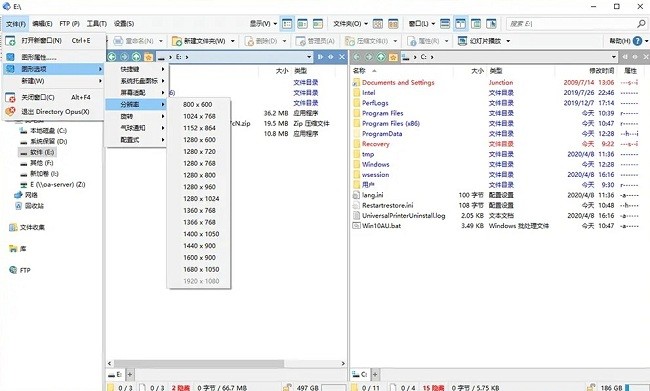Open the 快捷键 submenu
This screenshot has width=650, height=391.
[136, 69]
